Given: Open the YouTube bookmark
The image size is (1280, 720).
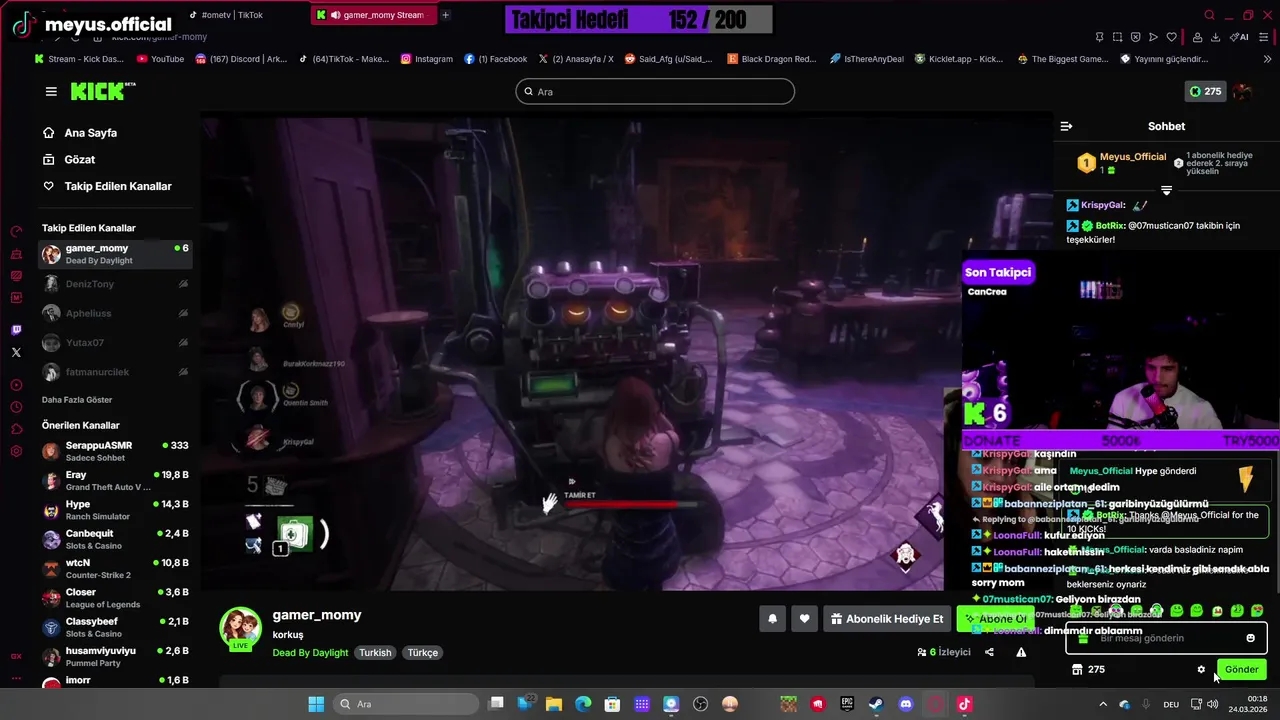Looking at the screenshot, I should [x=160, y=59].
